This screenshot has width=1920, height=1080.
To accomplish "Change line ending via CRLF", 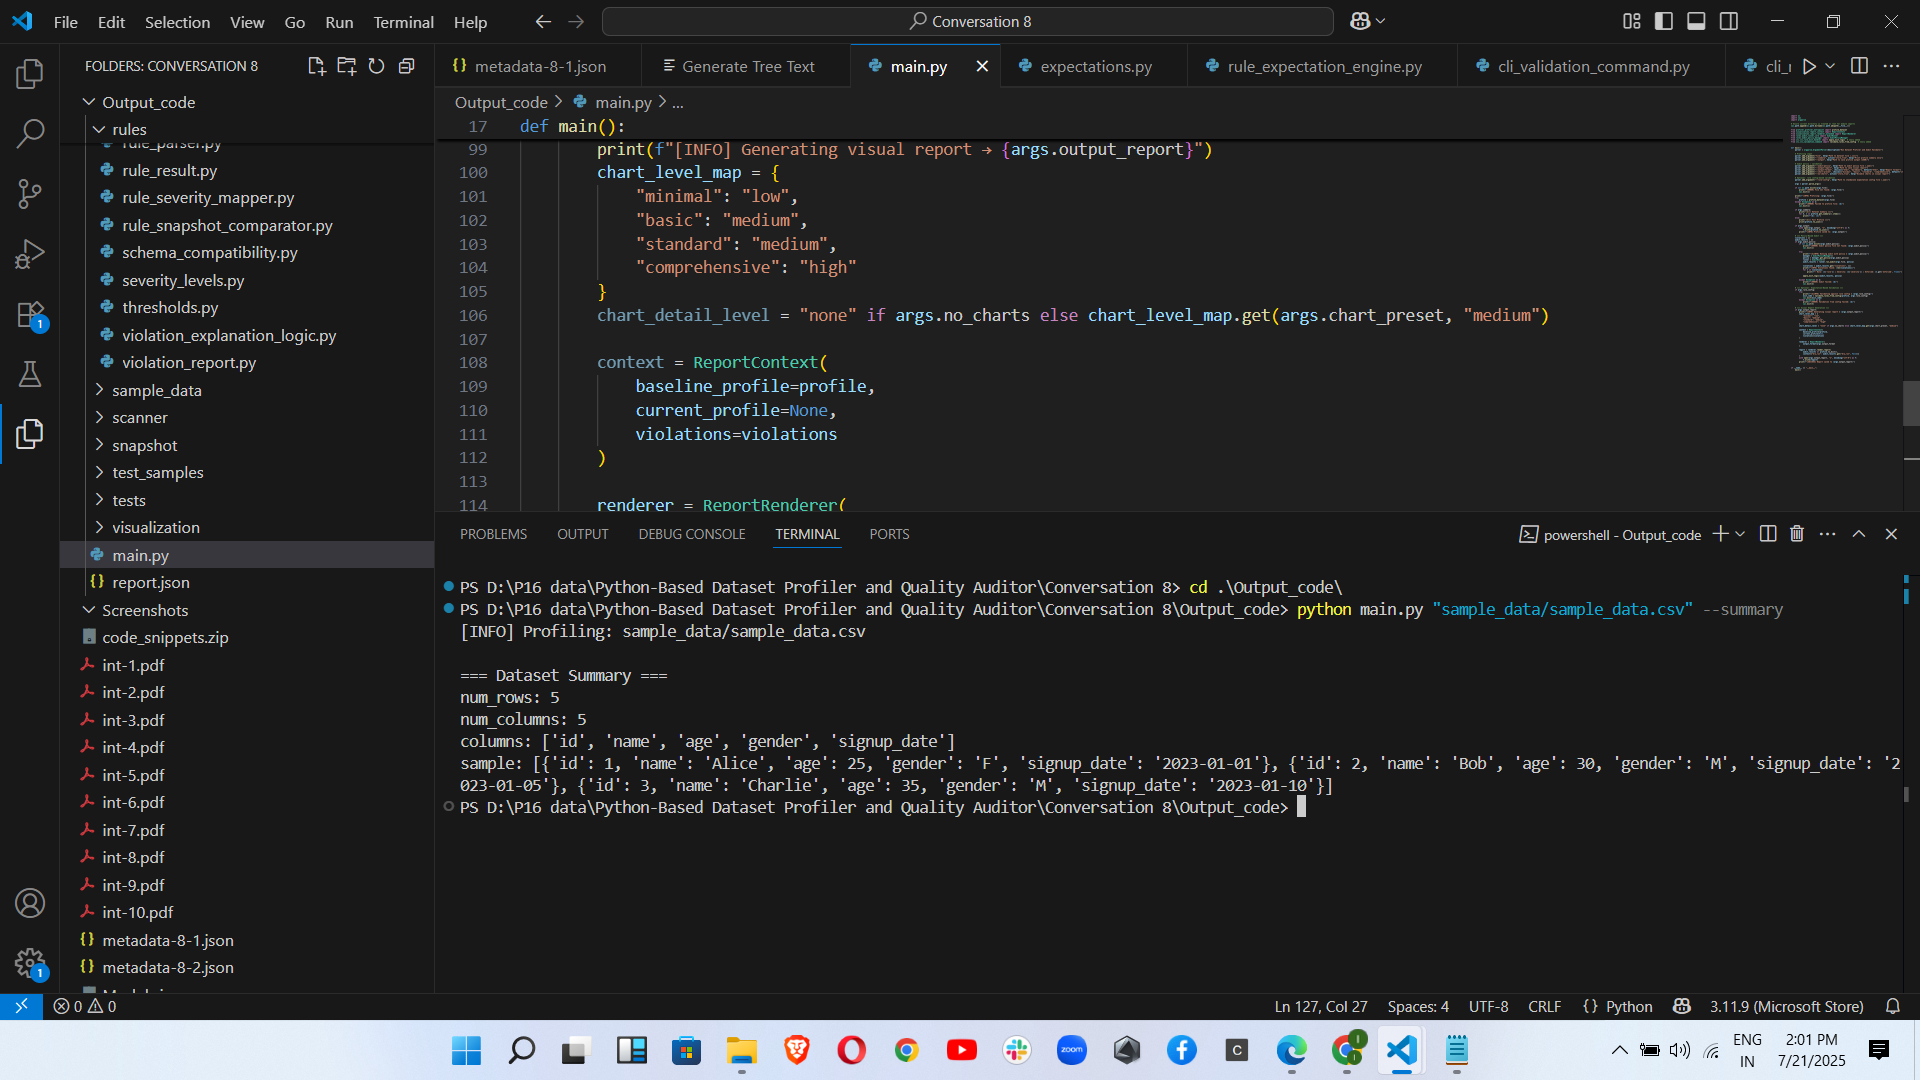I will pyautogui.click(x=1544, y=1006).
